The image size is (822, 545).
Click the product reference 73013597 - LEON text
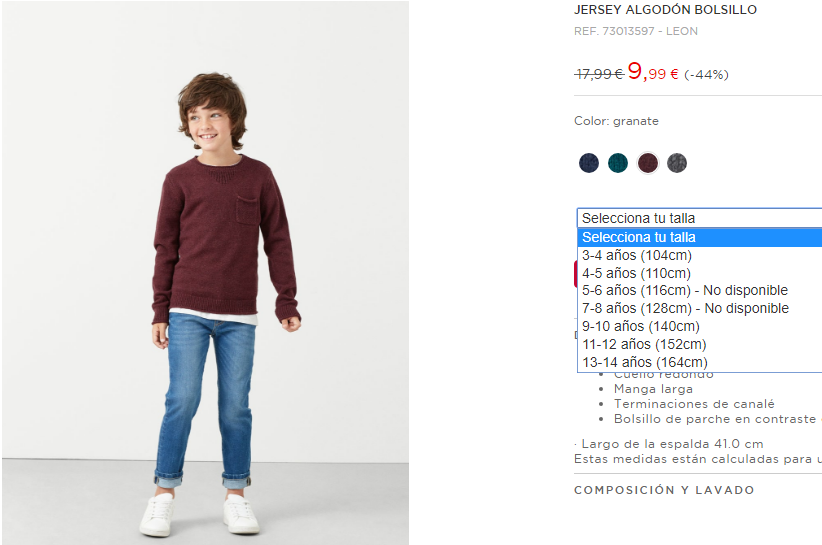click(x=636, y=31)
